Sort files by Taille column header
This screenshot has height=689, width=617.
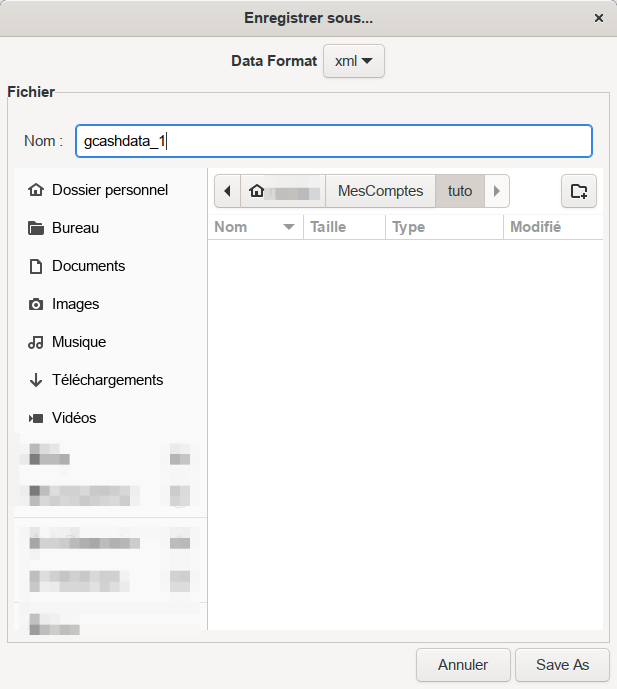tap(343, 227)
